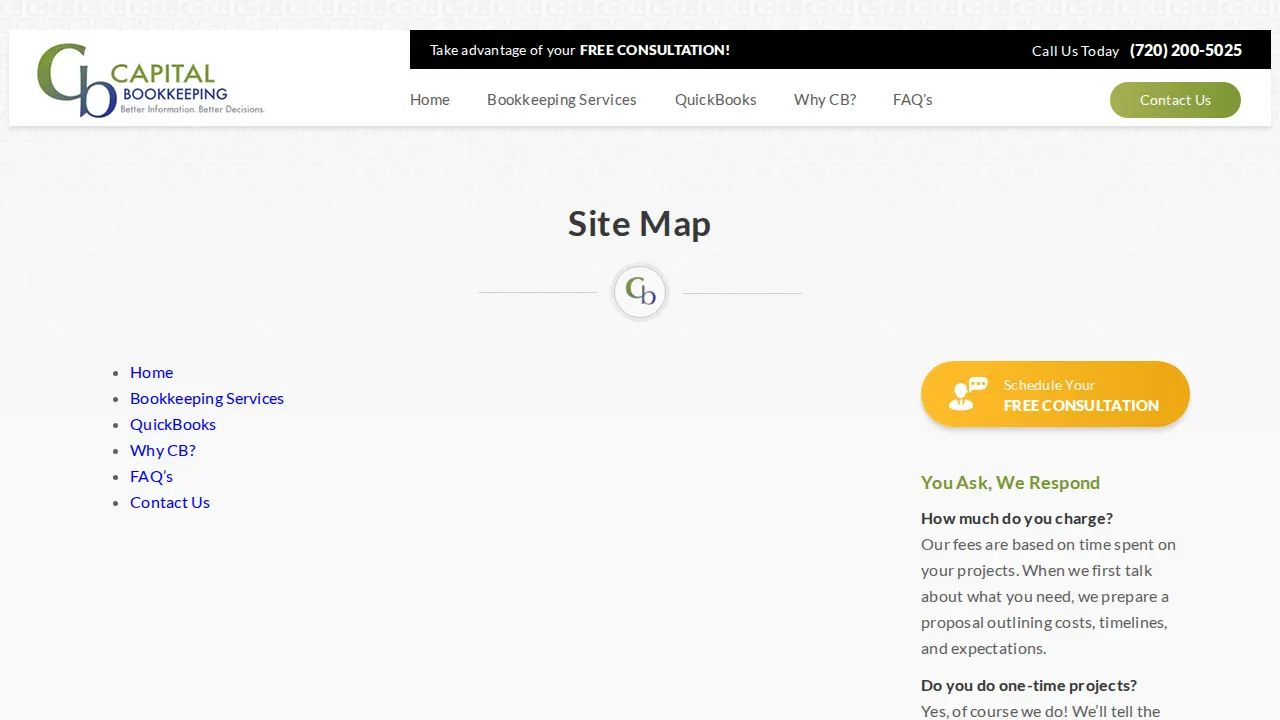Open the Why CB? link in site map list
Image resolution: width=1280 pixels, height=720 pixels.
163,450
